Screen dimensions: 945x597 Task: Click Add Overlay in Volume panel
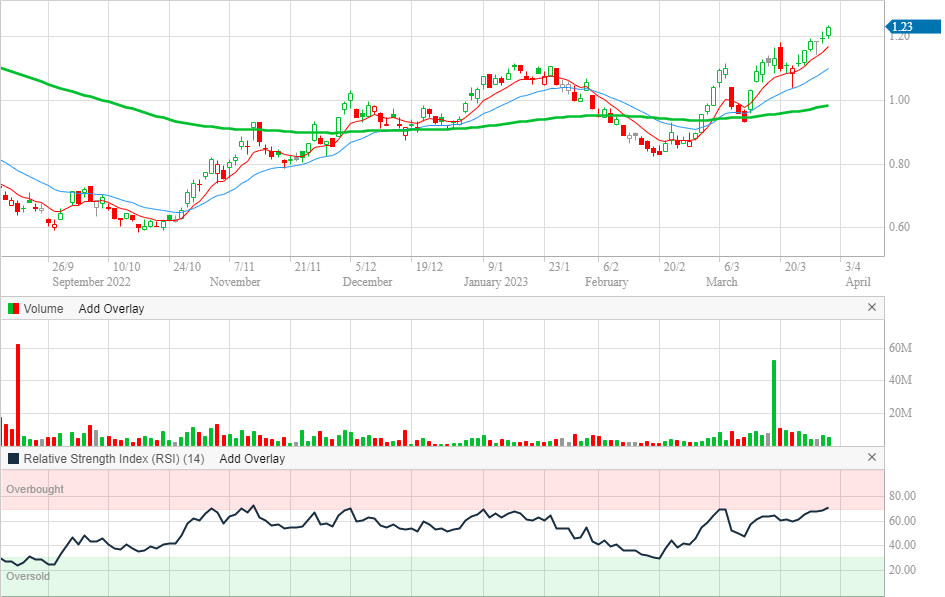tap(111, 309)
